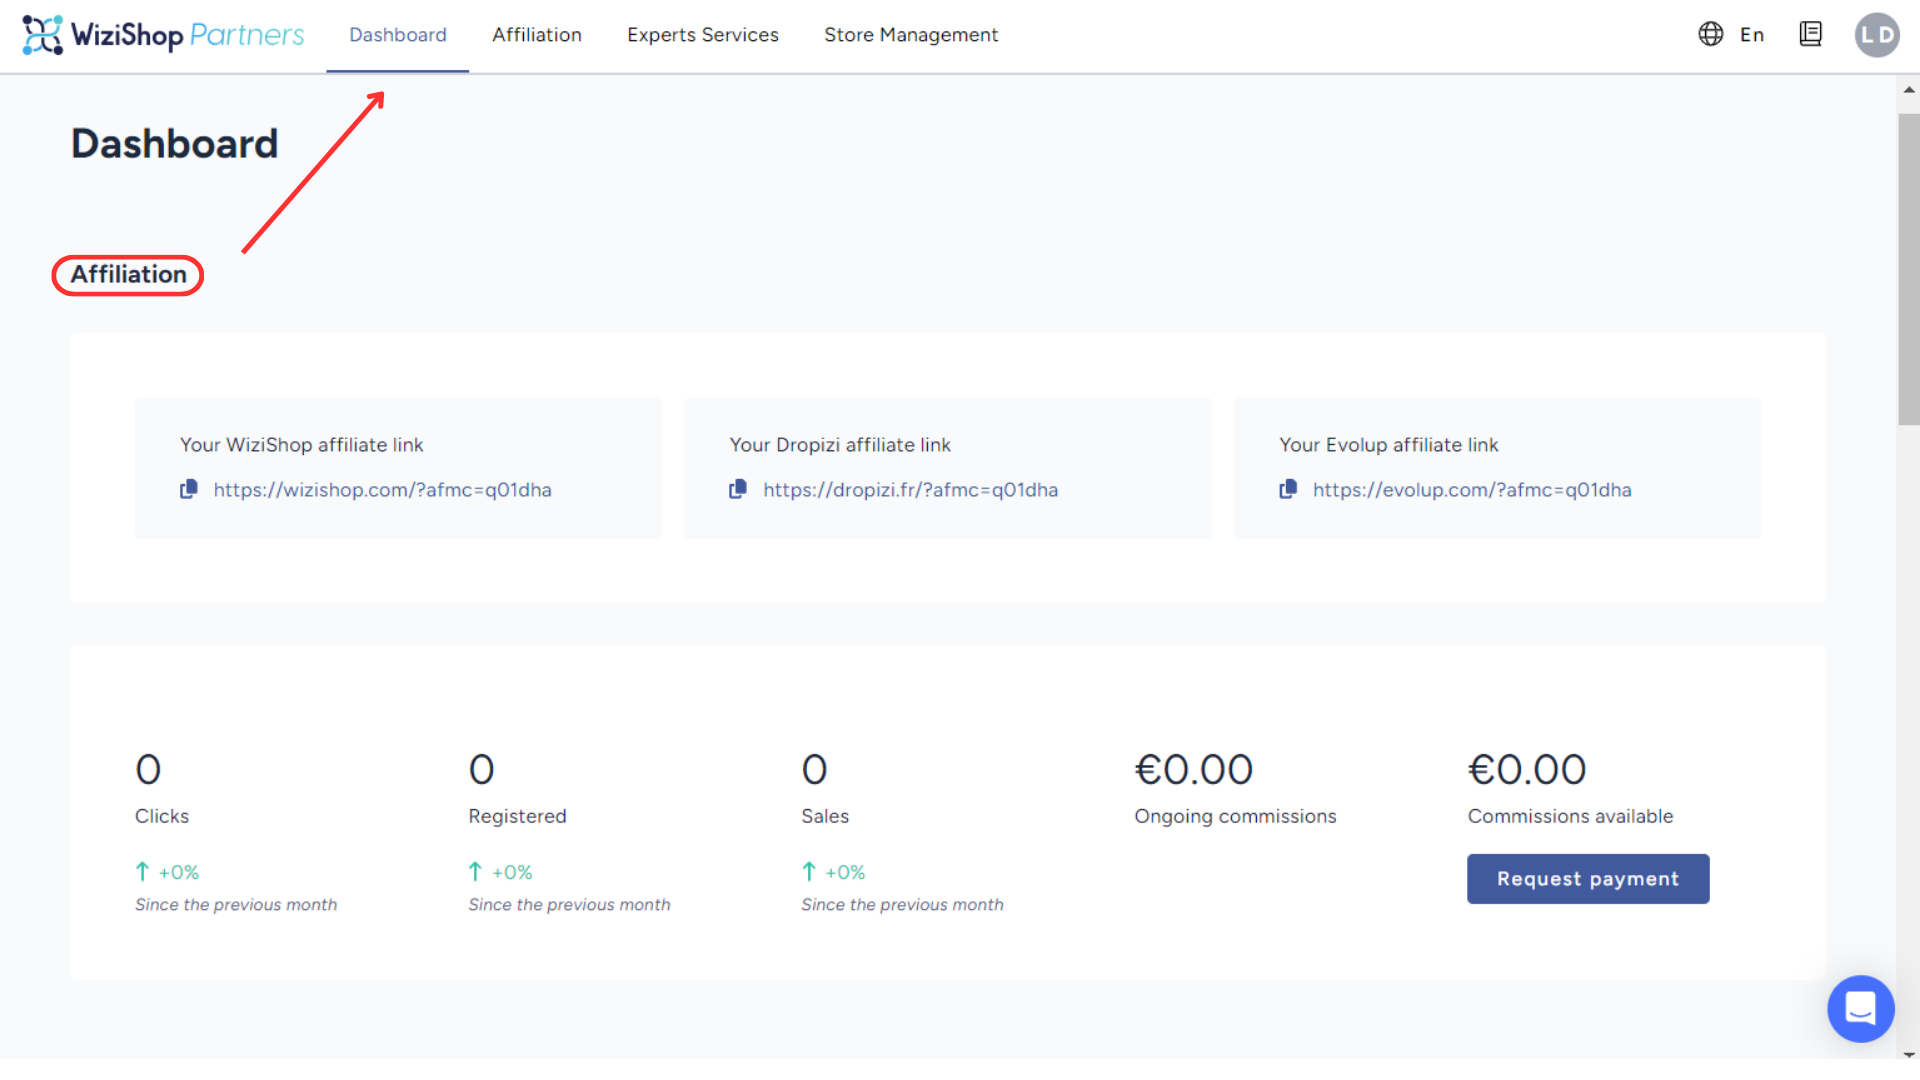
Task: Click the €0.00 Commissions available value
Action: coord(1526,770)
